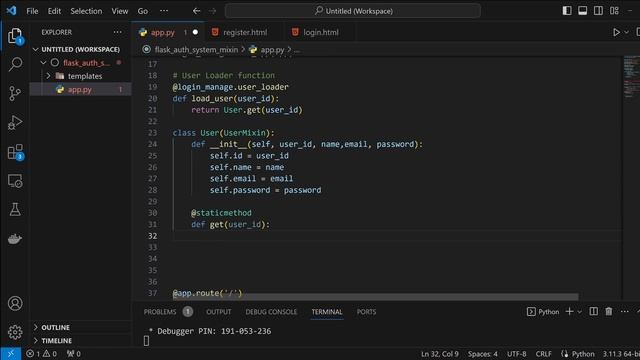Collapse the flask_auth_s... folder
Viewport: 640px width, 360px height.
point(80,63)
